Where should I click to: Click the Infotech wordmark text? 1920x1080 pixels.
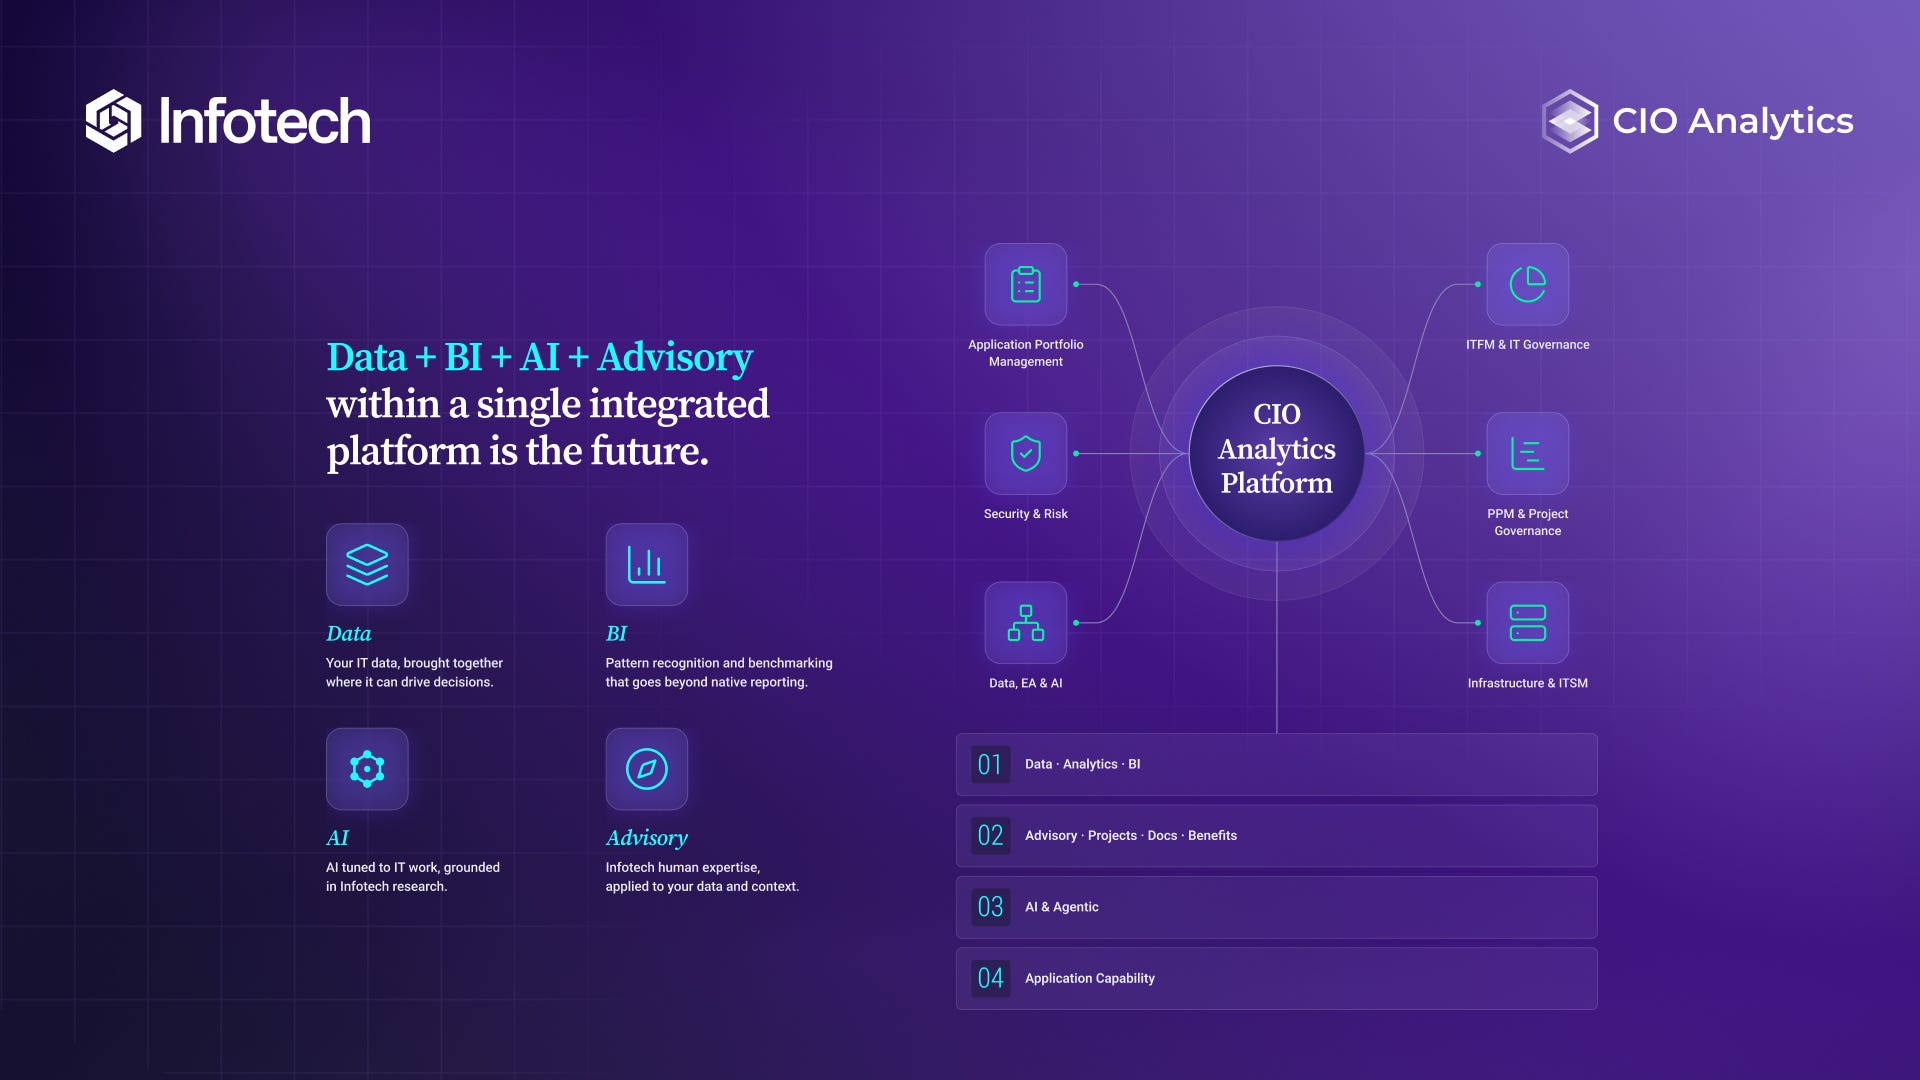(x=265, y=122)
